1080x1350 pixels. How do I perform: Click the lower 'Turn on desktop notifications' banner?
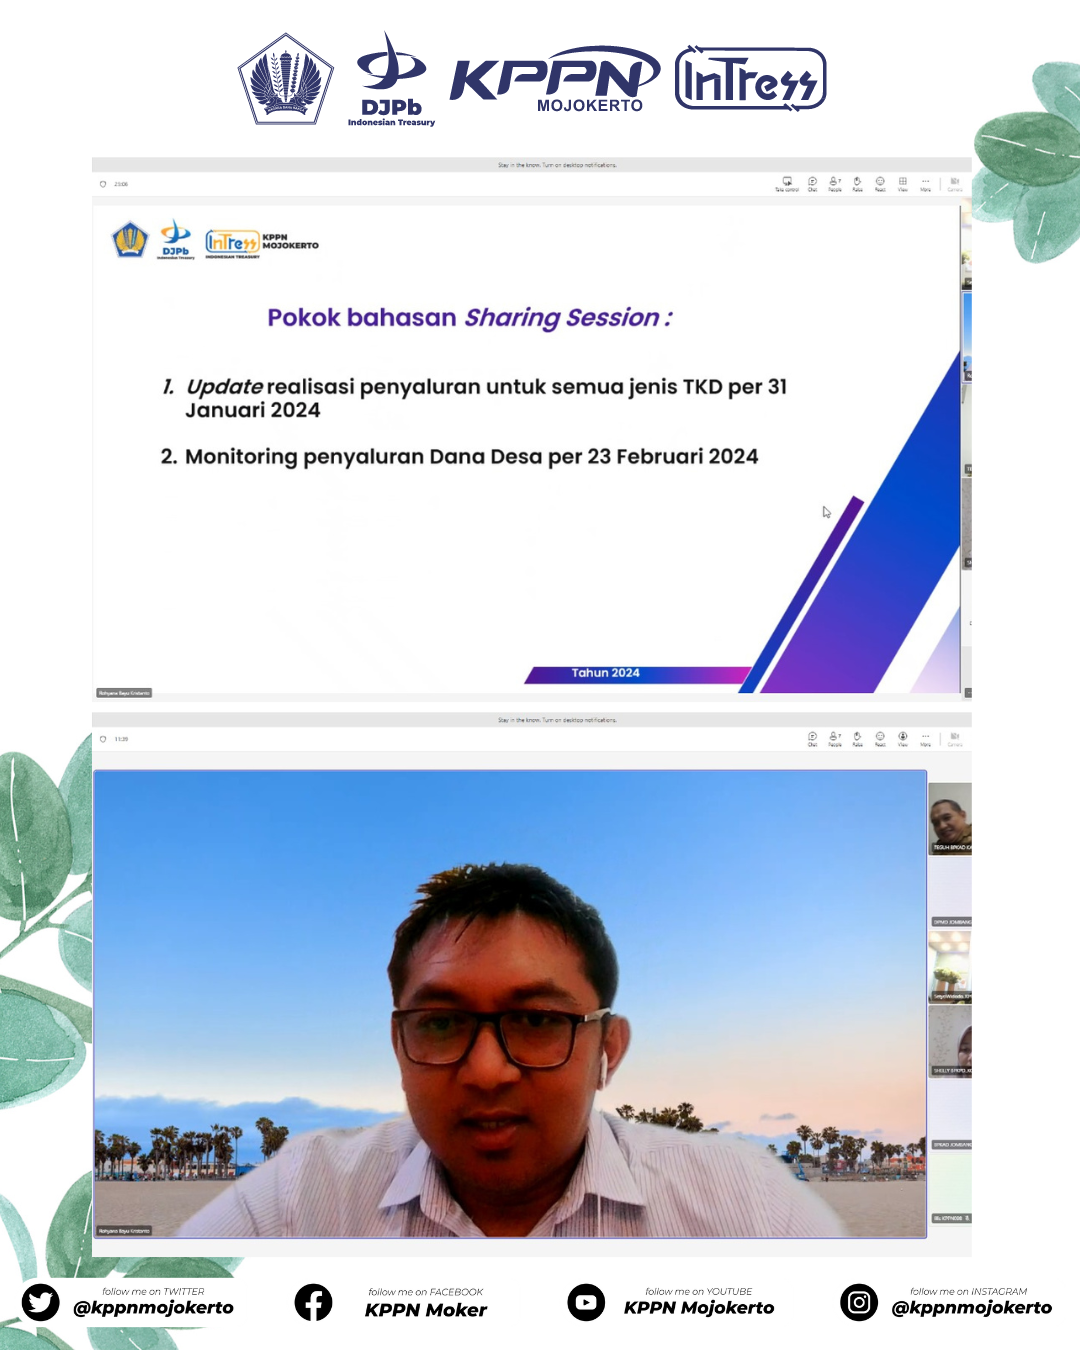coord(557,720)
